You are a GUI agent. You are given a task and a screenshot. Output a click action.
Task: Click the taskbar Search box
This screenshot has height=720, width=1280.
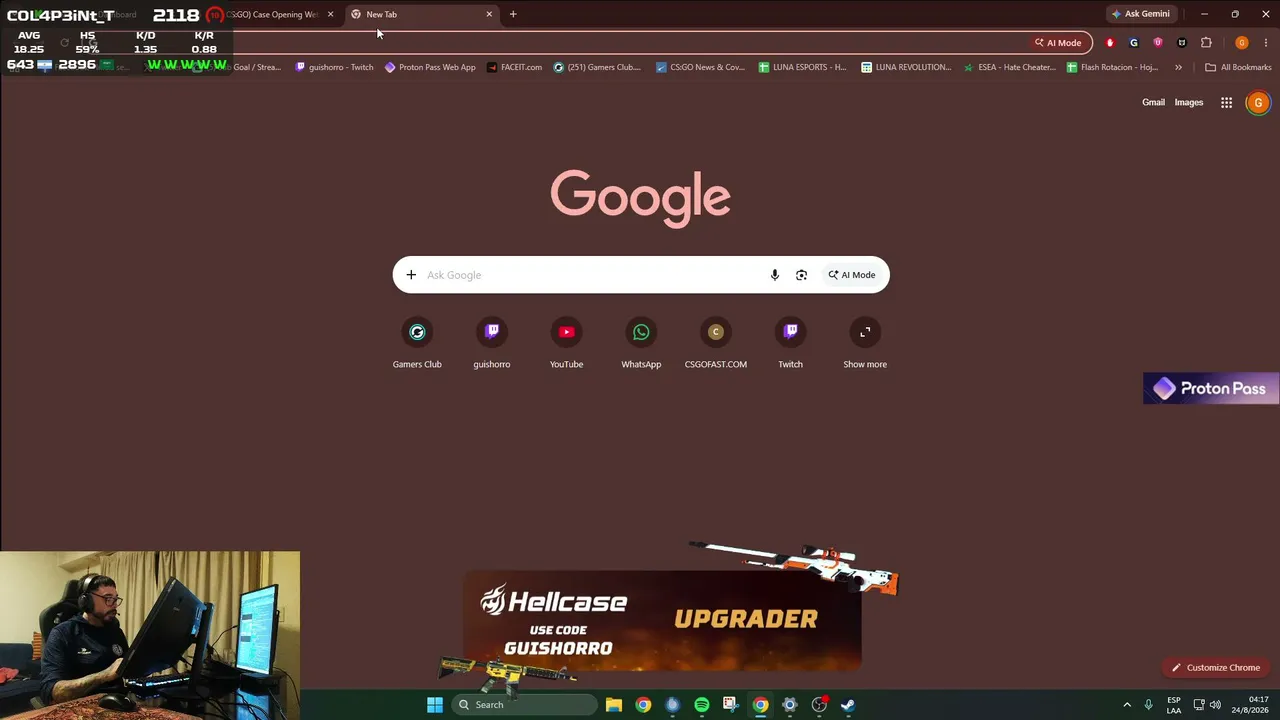tap(523, 705)
